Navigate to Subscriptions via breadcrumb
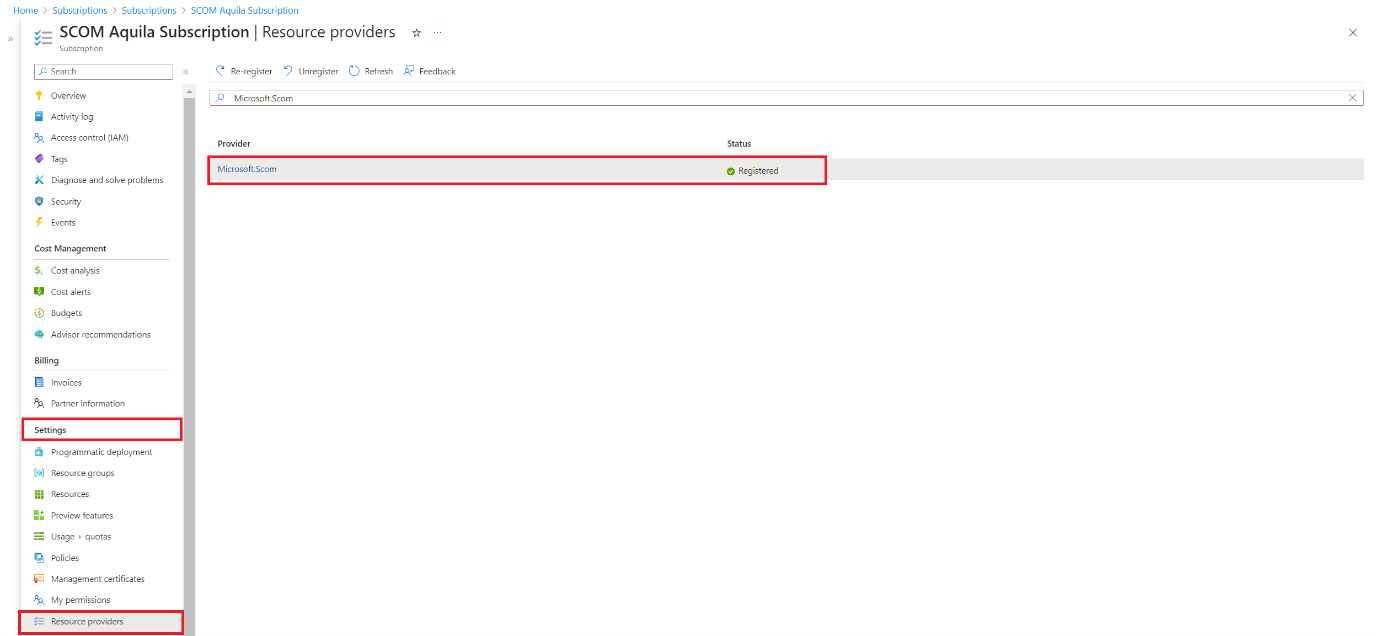 point(80,9)
